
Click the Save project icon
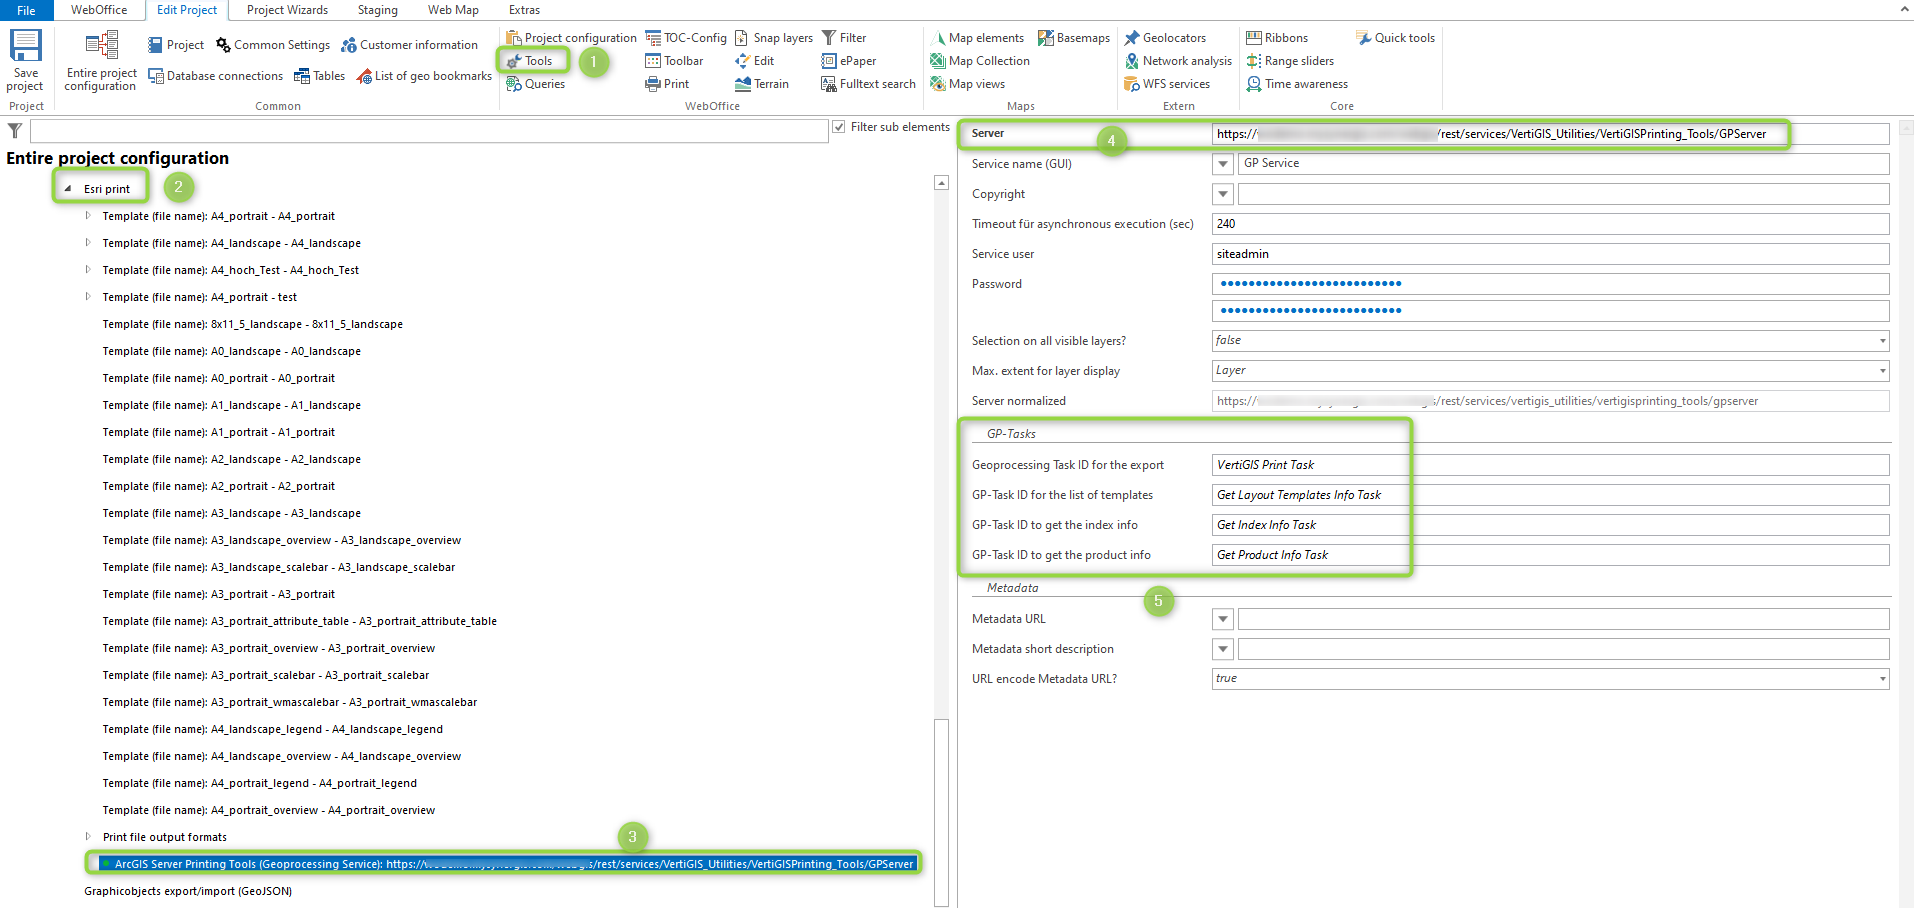(x=25, y=48)
